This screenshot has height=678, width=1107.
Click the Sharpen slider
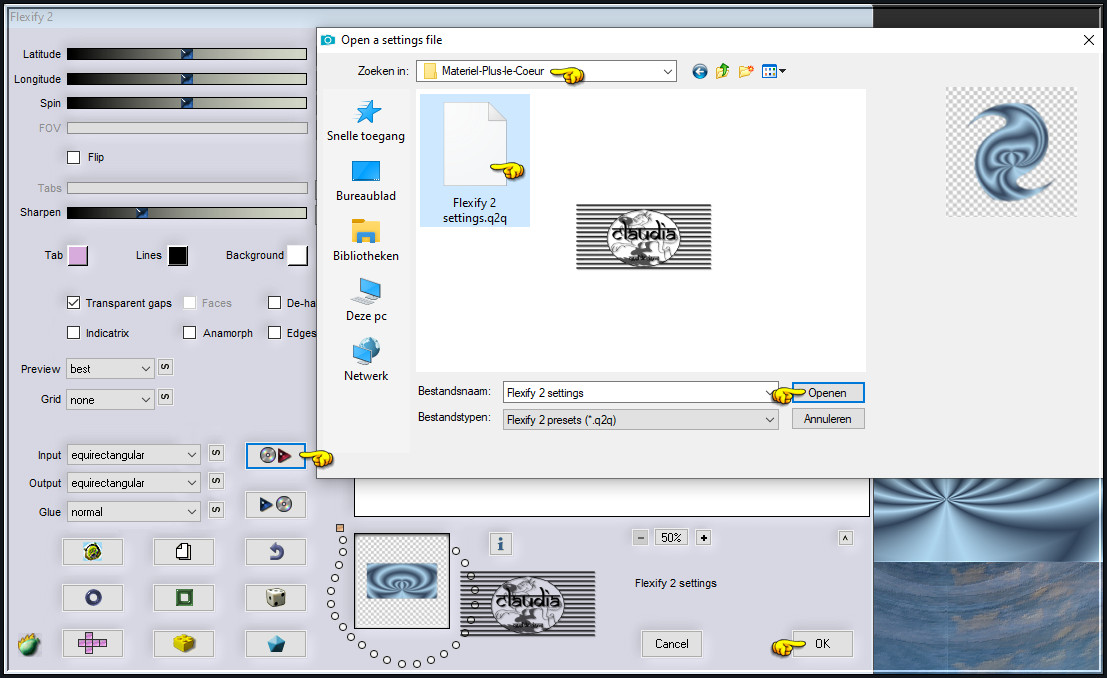point(187,213)
